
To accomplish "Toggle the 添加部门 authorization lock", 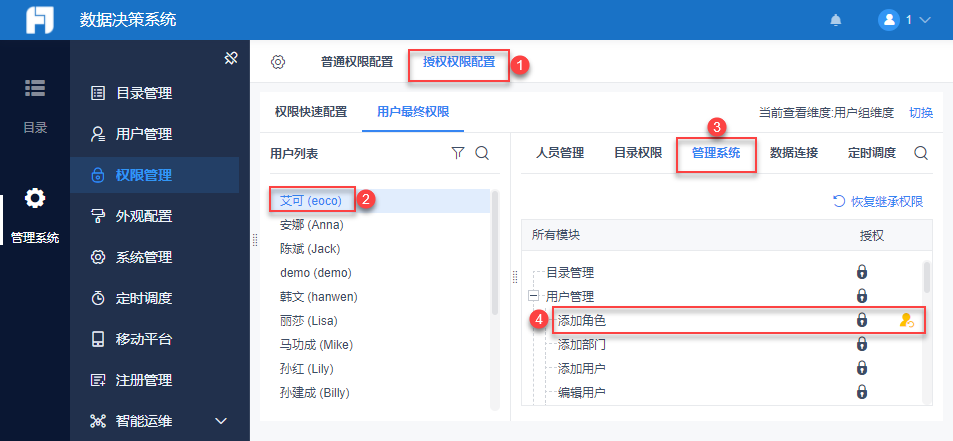I will coord(861,344).
